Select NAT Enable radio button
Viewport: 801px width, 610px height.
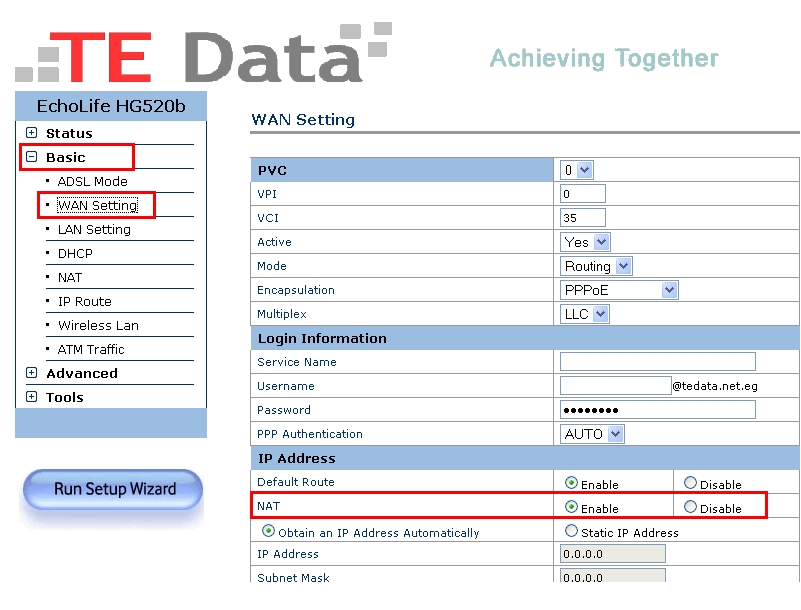coord(572,508)
